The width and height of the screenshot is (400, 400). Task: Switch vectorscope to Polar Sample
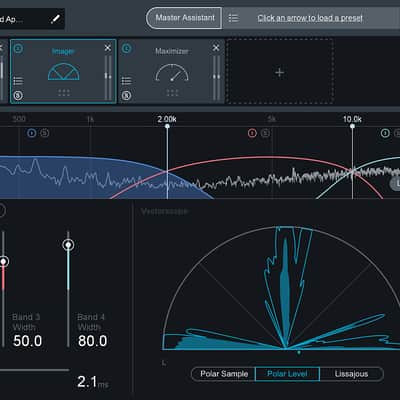click(224, 374)
